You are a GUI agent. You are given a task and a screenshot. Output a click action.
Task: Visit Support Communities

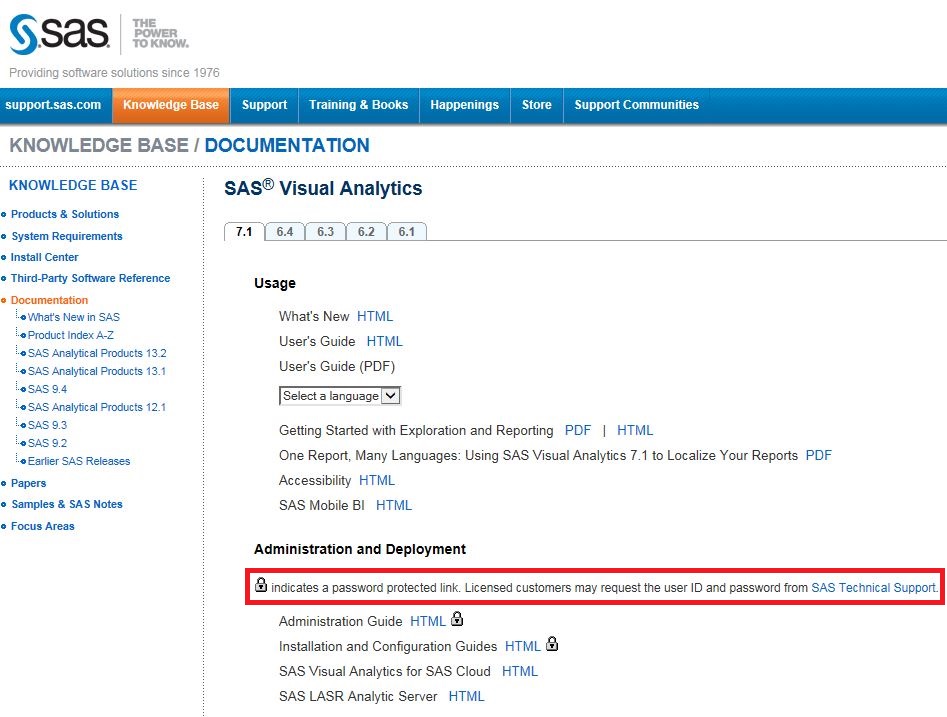[637, 105]
